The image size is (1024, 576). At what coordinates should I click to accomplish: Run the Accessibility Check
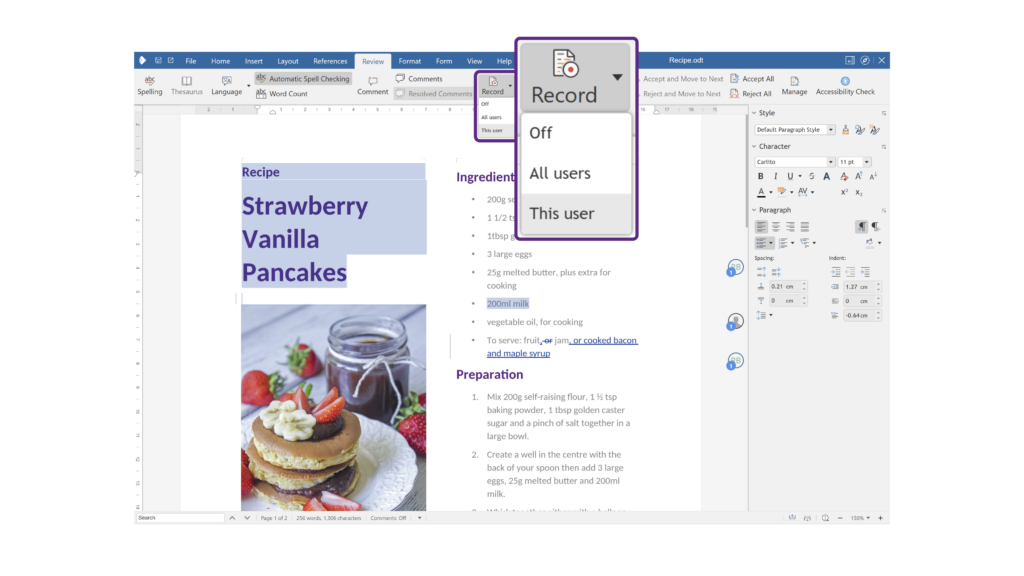pos(845,85)
